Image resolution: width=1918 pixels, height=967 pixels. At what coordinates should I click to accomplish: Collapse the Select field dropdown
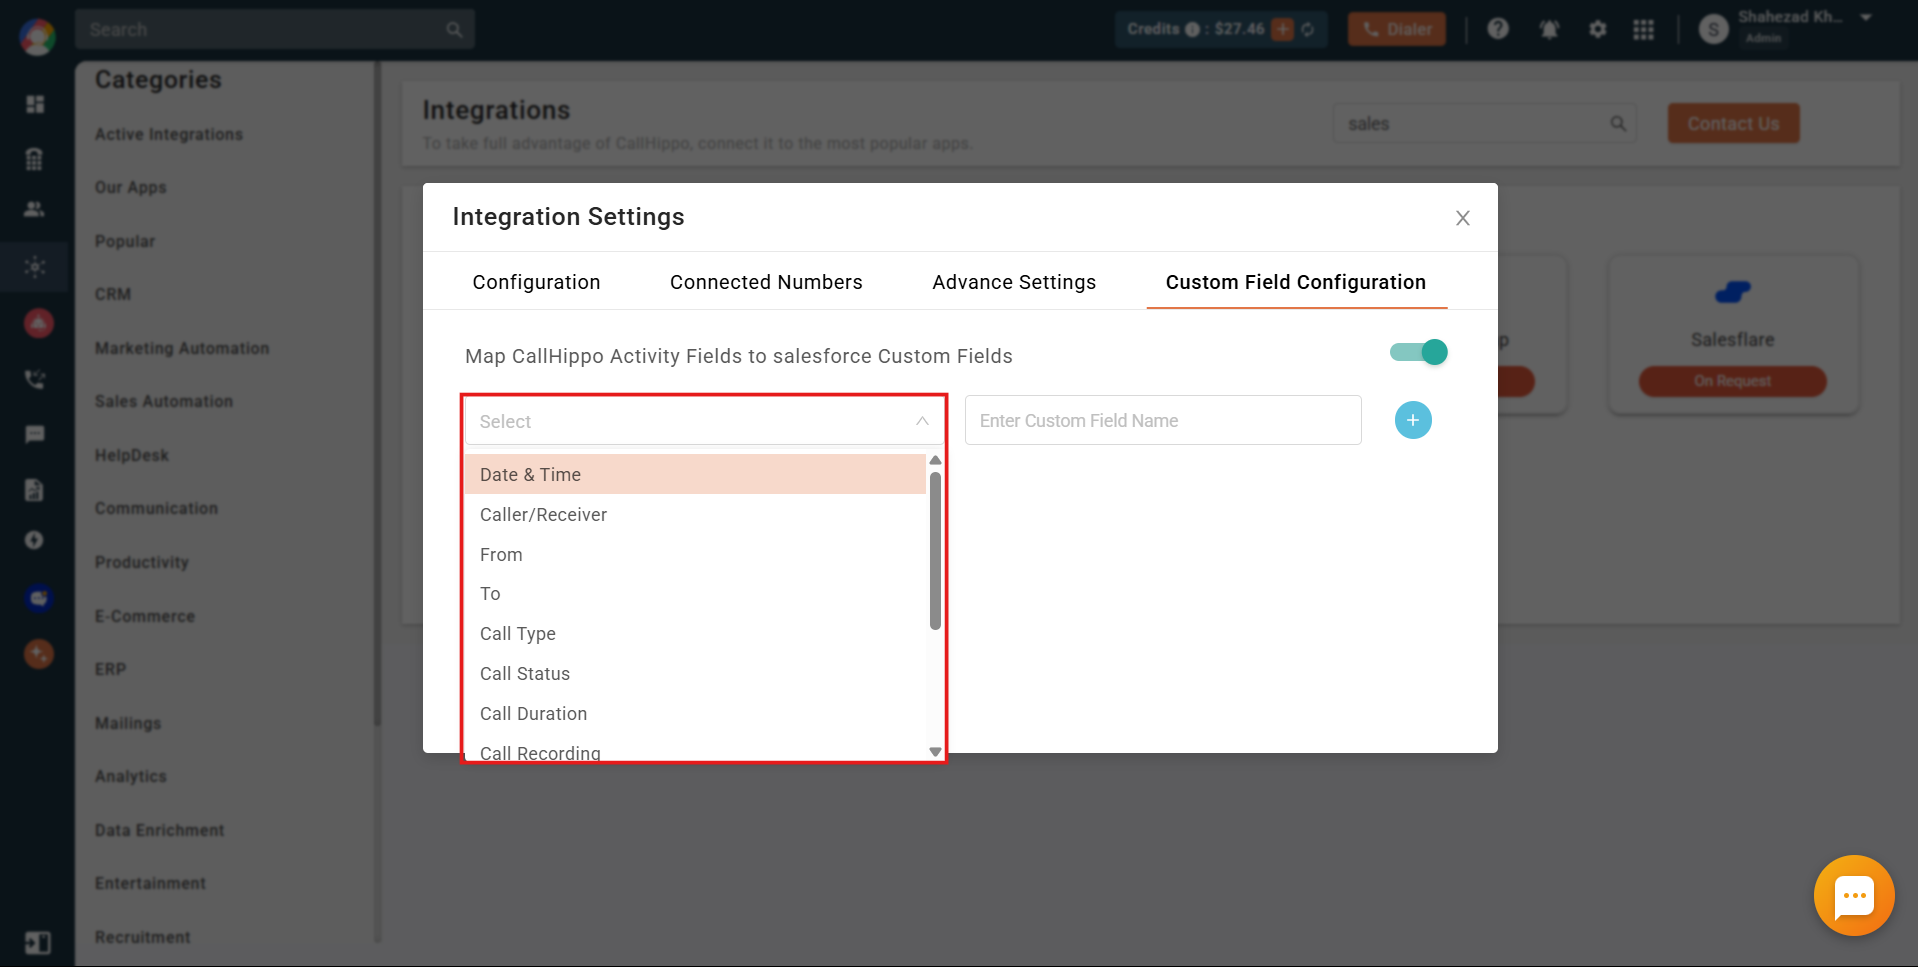pyautogui.click(x=921, y=421)
